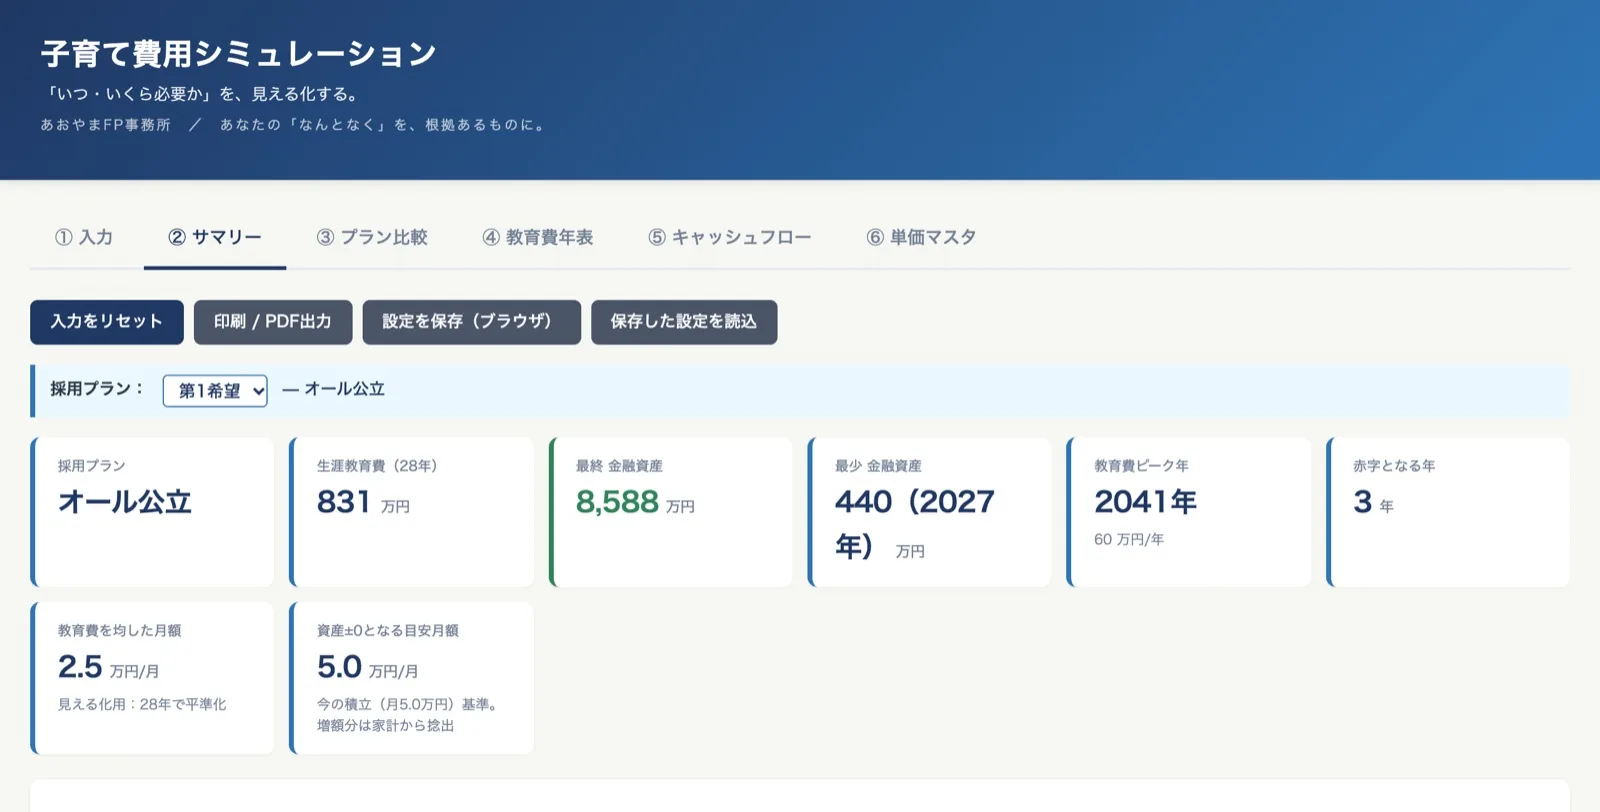
Task: Save settings with 設定を保存(ブラウザ) button
Action: pyautogui.click(x=472, y=322)
